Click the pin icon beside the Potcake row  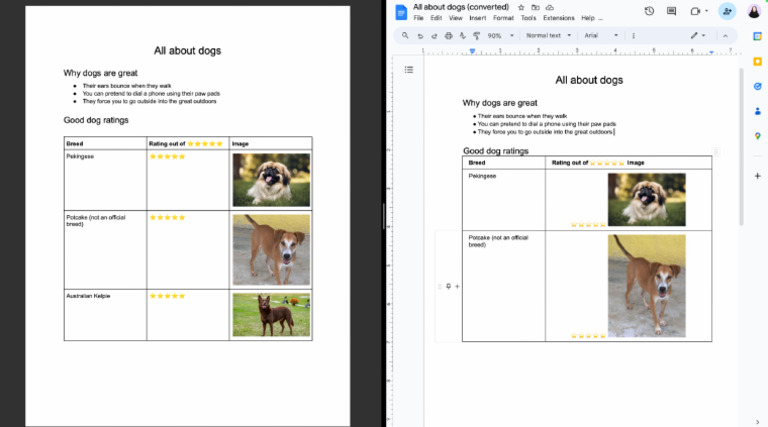pos(448,286)
